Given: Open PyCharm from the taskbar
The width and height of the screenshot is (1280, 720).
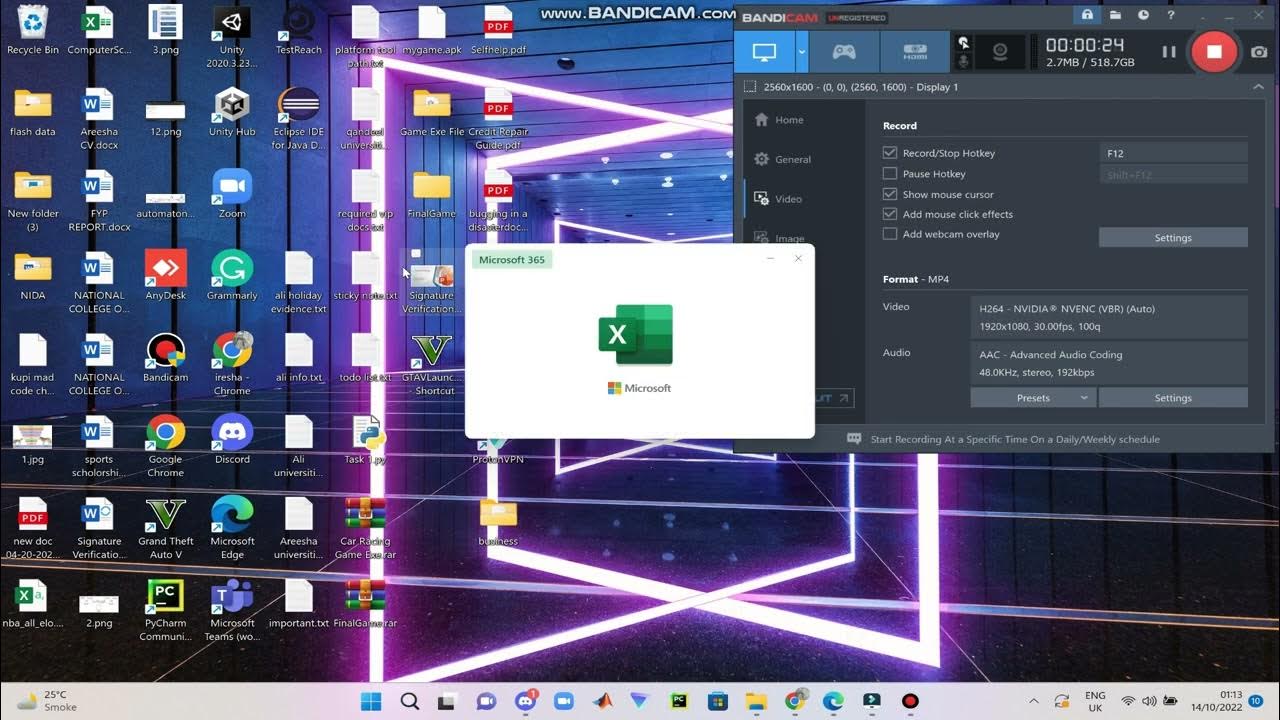Looking at the screenshot, I should pyautogui.click(x=679, y=701).
